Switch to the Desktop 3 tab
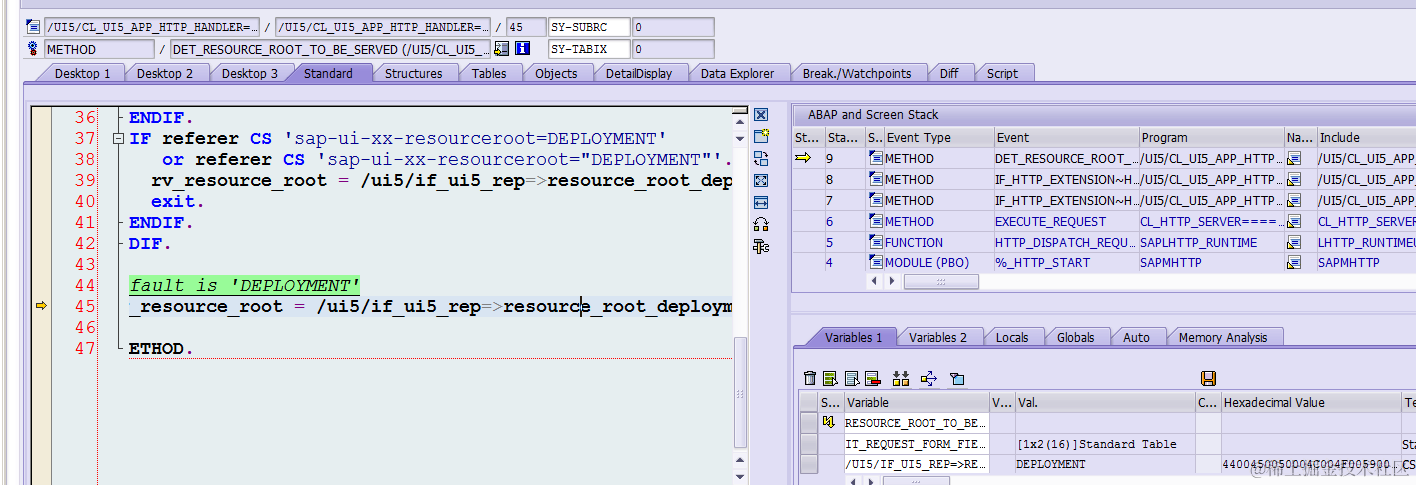 coord(250,73)
